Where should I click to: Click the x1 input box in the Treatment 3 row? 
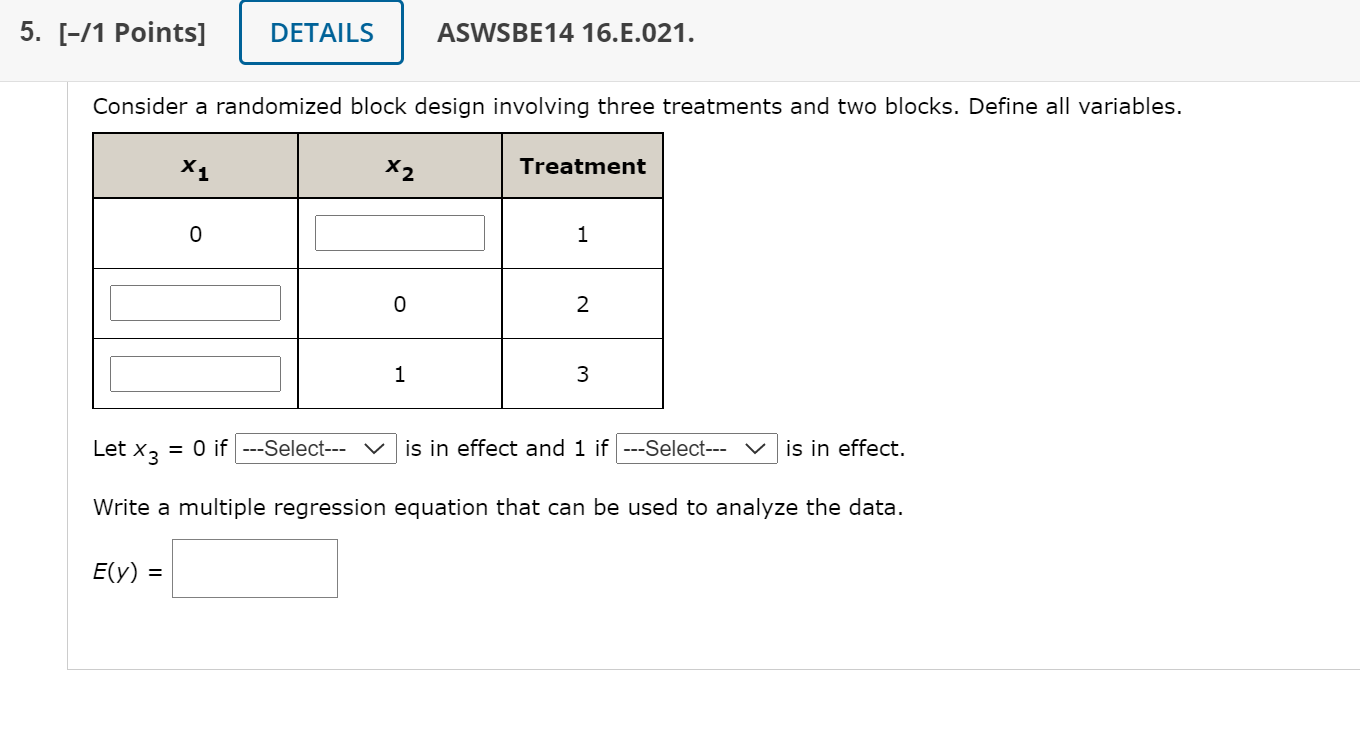pyautogui.click(x=194, y=372)
